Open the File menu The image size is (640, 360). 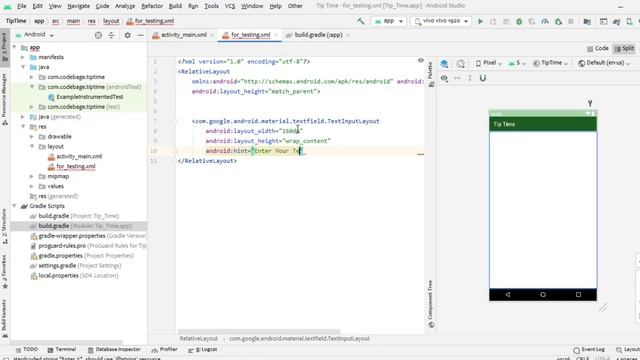22,6
